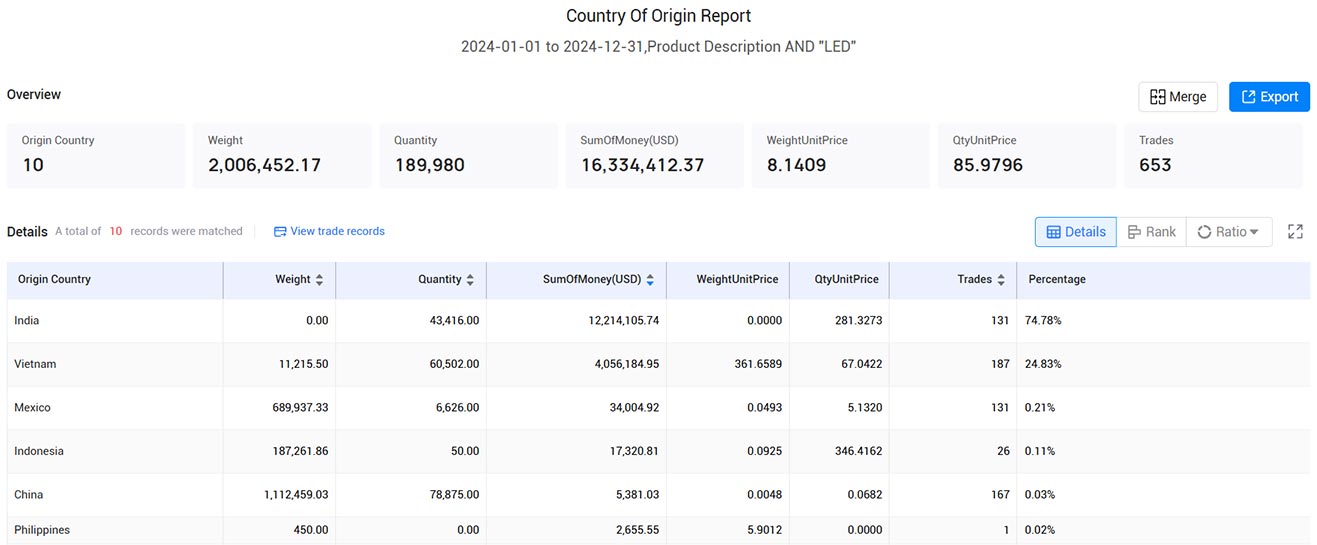The height and width of the screenshot is (545, 1317).
Task: Switch to the Details view tab
Action: (1076, 232)
